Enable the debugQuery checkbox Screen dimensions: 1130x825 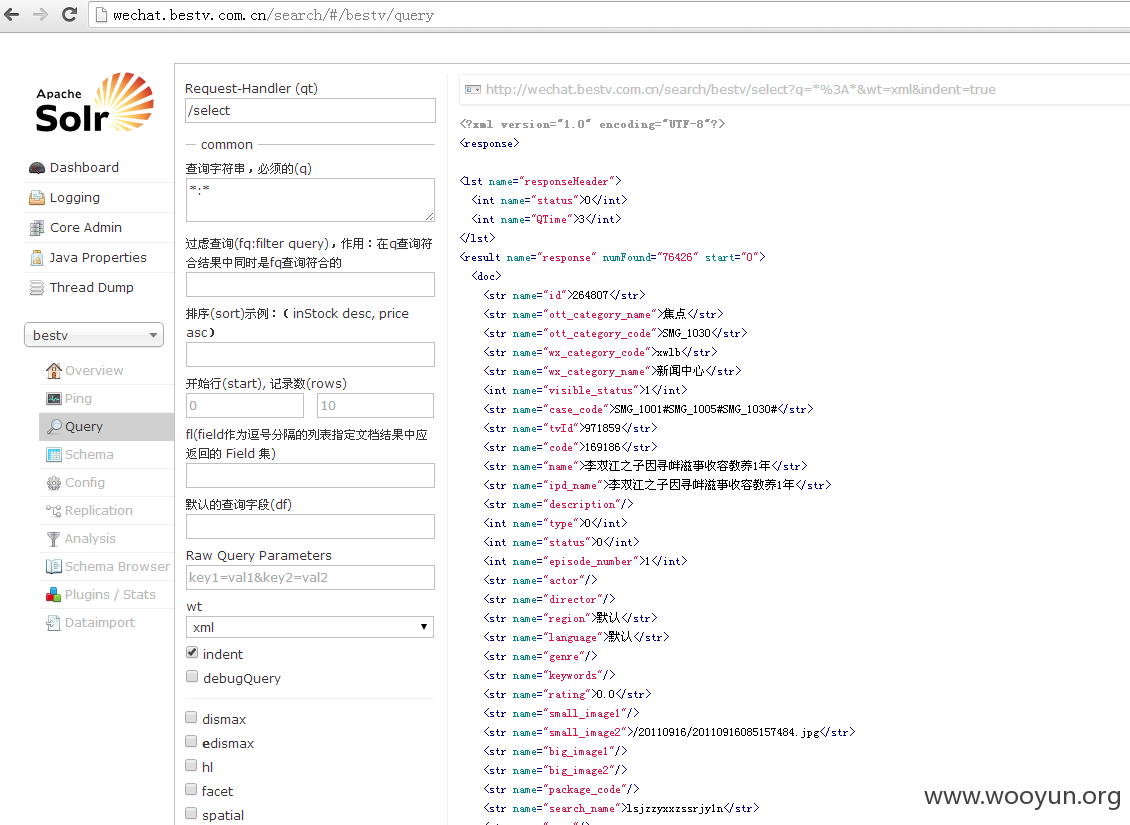[x=192, y=676]
